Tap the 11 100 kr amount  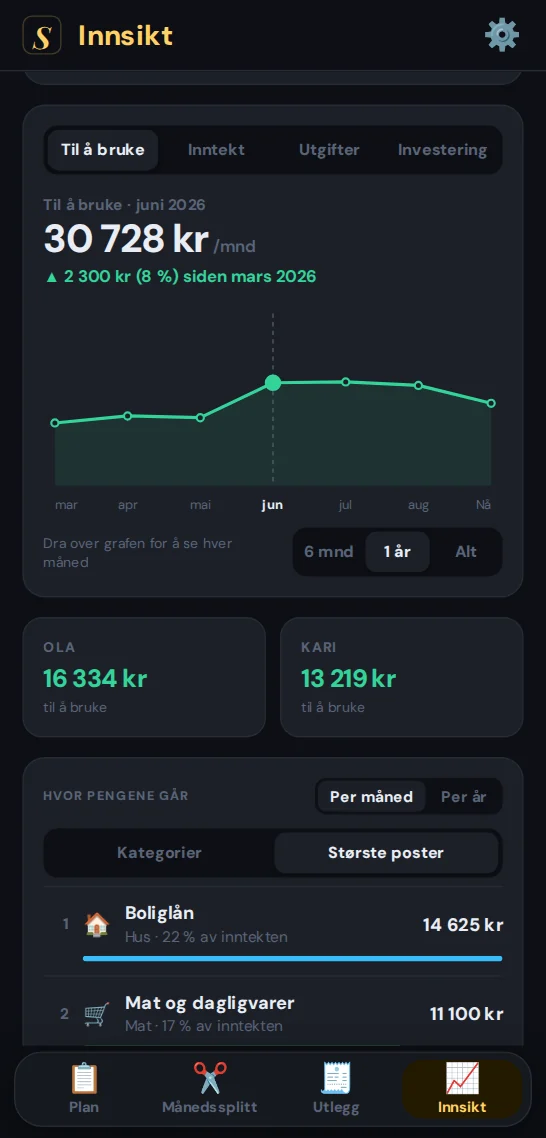[x=467, y=1014]
